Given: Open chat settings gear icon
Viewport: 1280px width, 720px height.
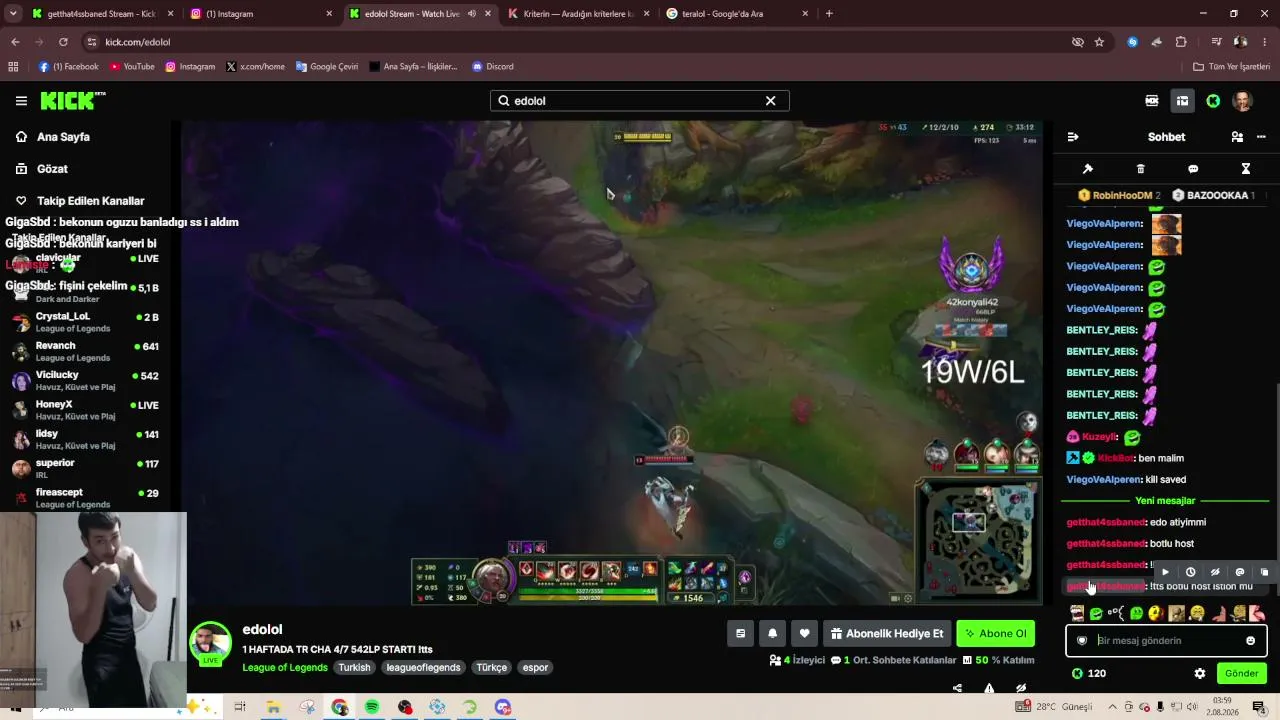Looking at the screenshot, I should (x=1200, y=674).
